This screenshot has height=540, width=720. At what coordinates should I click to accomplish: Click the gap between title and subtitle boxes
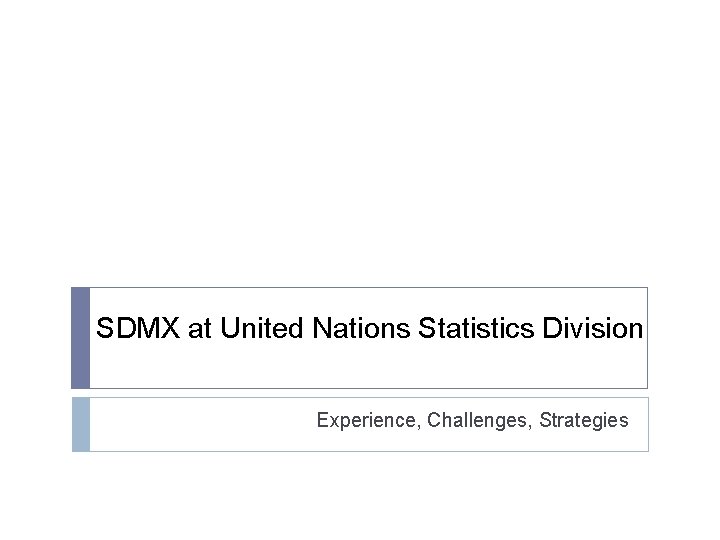tap(360, 393)
